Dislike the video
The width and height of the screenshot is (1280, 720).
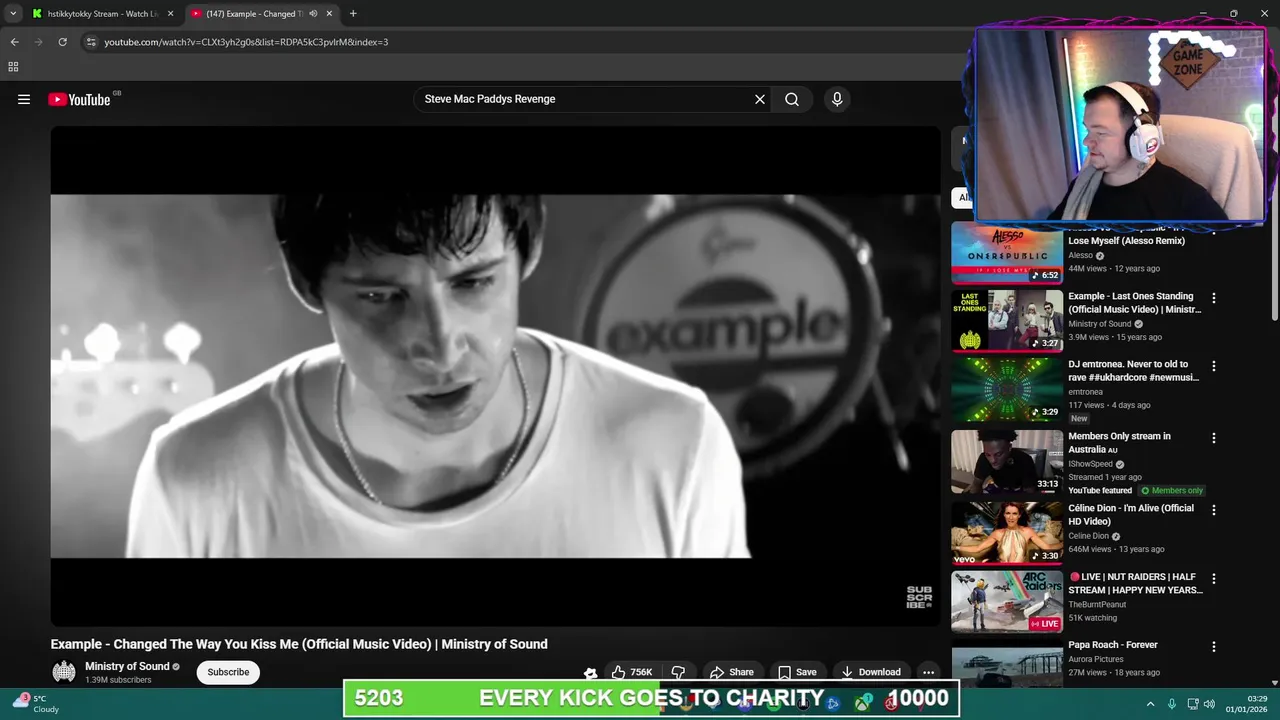click(678, 672)
